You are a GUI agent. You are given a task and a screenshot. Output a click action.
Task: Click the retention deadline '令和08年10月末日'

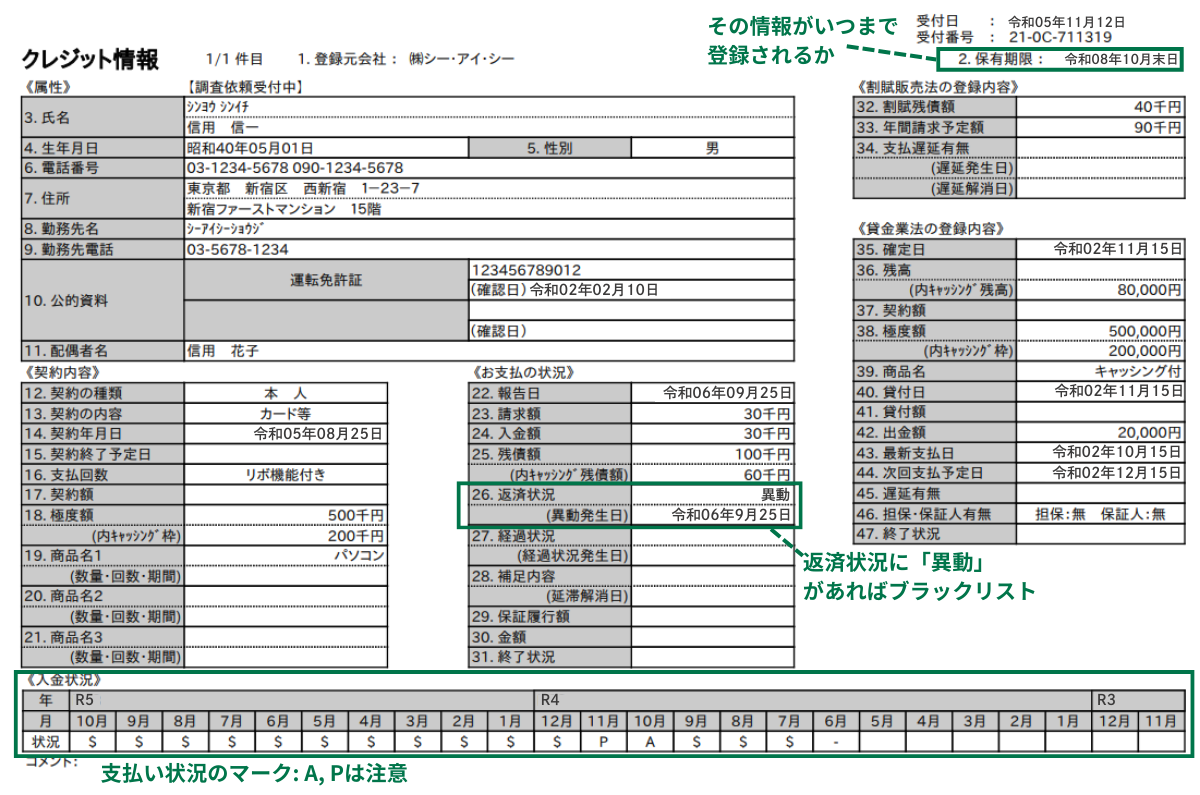1121,59
